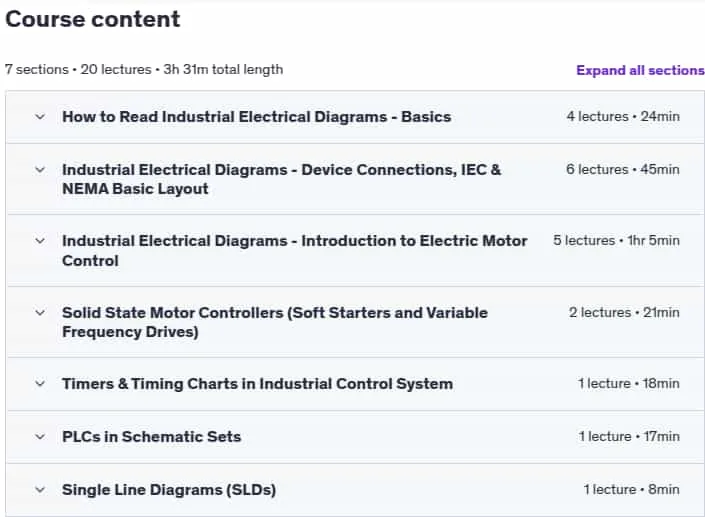Image resolution: width=705 pixels, height=517 pixels.
Task: Open chevron next to Solid State Motor Controllers
Action: 40,312
